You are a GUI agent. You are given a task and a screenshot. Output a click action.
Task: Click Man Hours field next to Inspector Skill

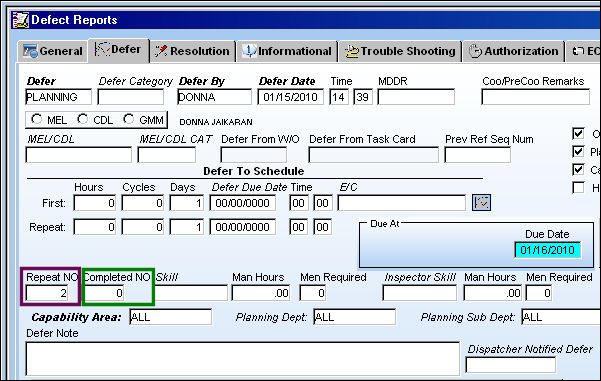pyautogui.click(x=493, y=293)
